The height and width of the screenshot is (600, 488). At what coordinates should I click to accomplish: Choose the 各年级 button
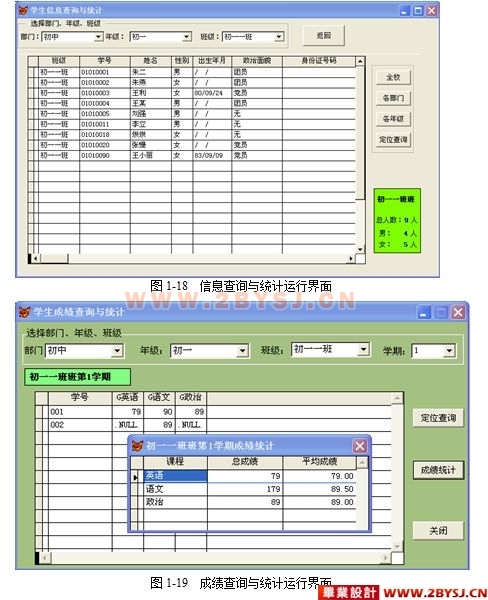pyautogui.click(x=393, y=119)
